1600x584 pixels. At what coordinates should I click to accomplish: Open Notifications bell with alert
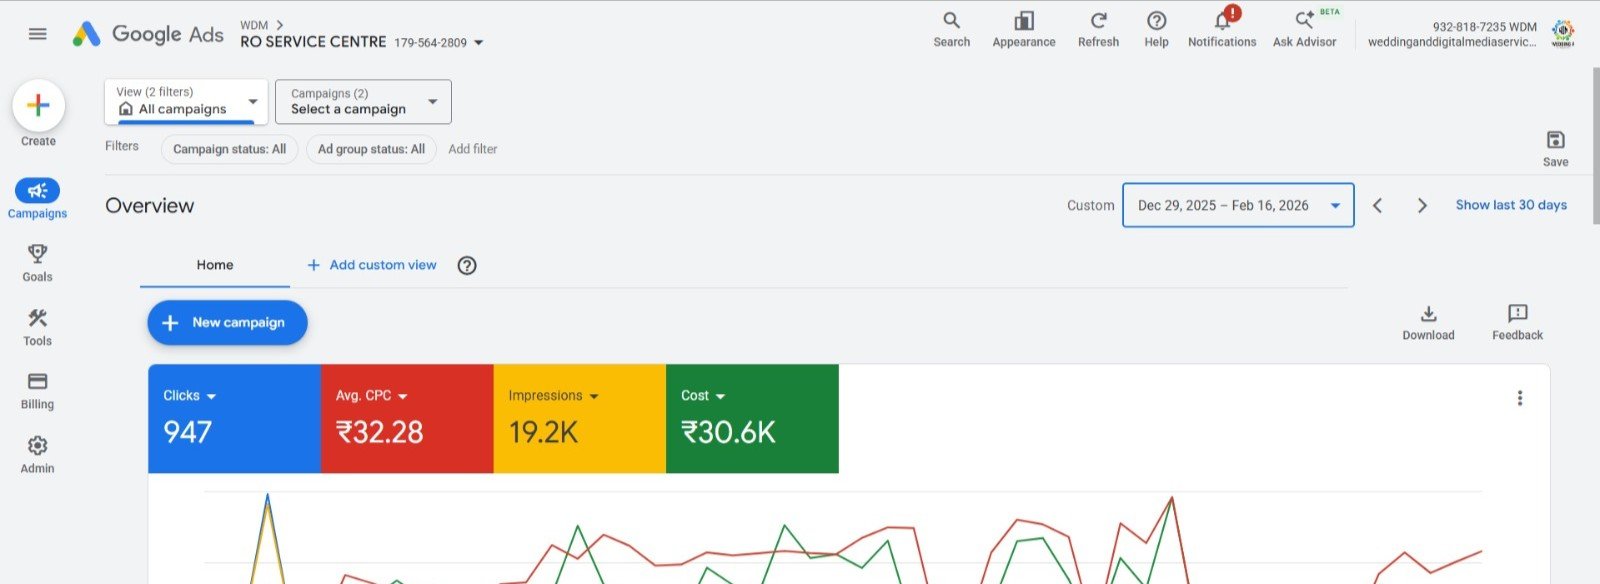(1222, 27)
